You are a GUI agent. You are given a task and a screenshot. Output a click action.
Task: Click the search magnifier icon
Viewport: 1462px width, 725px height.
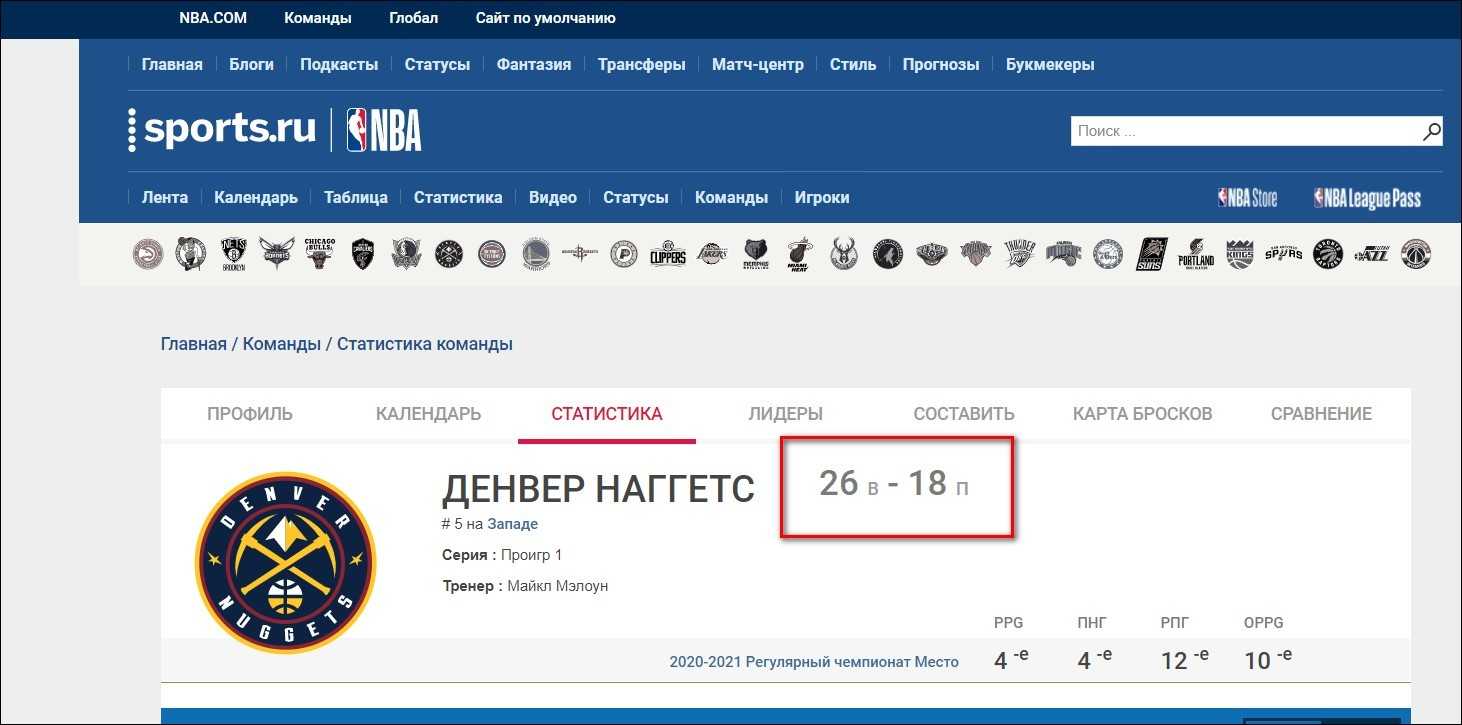[1431, 131]
